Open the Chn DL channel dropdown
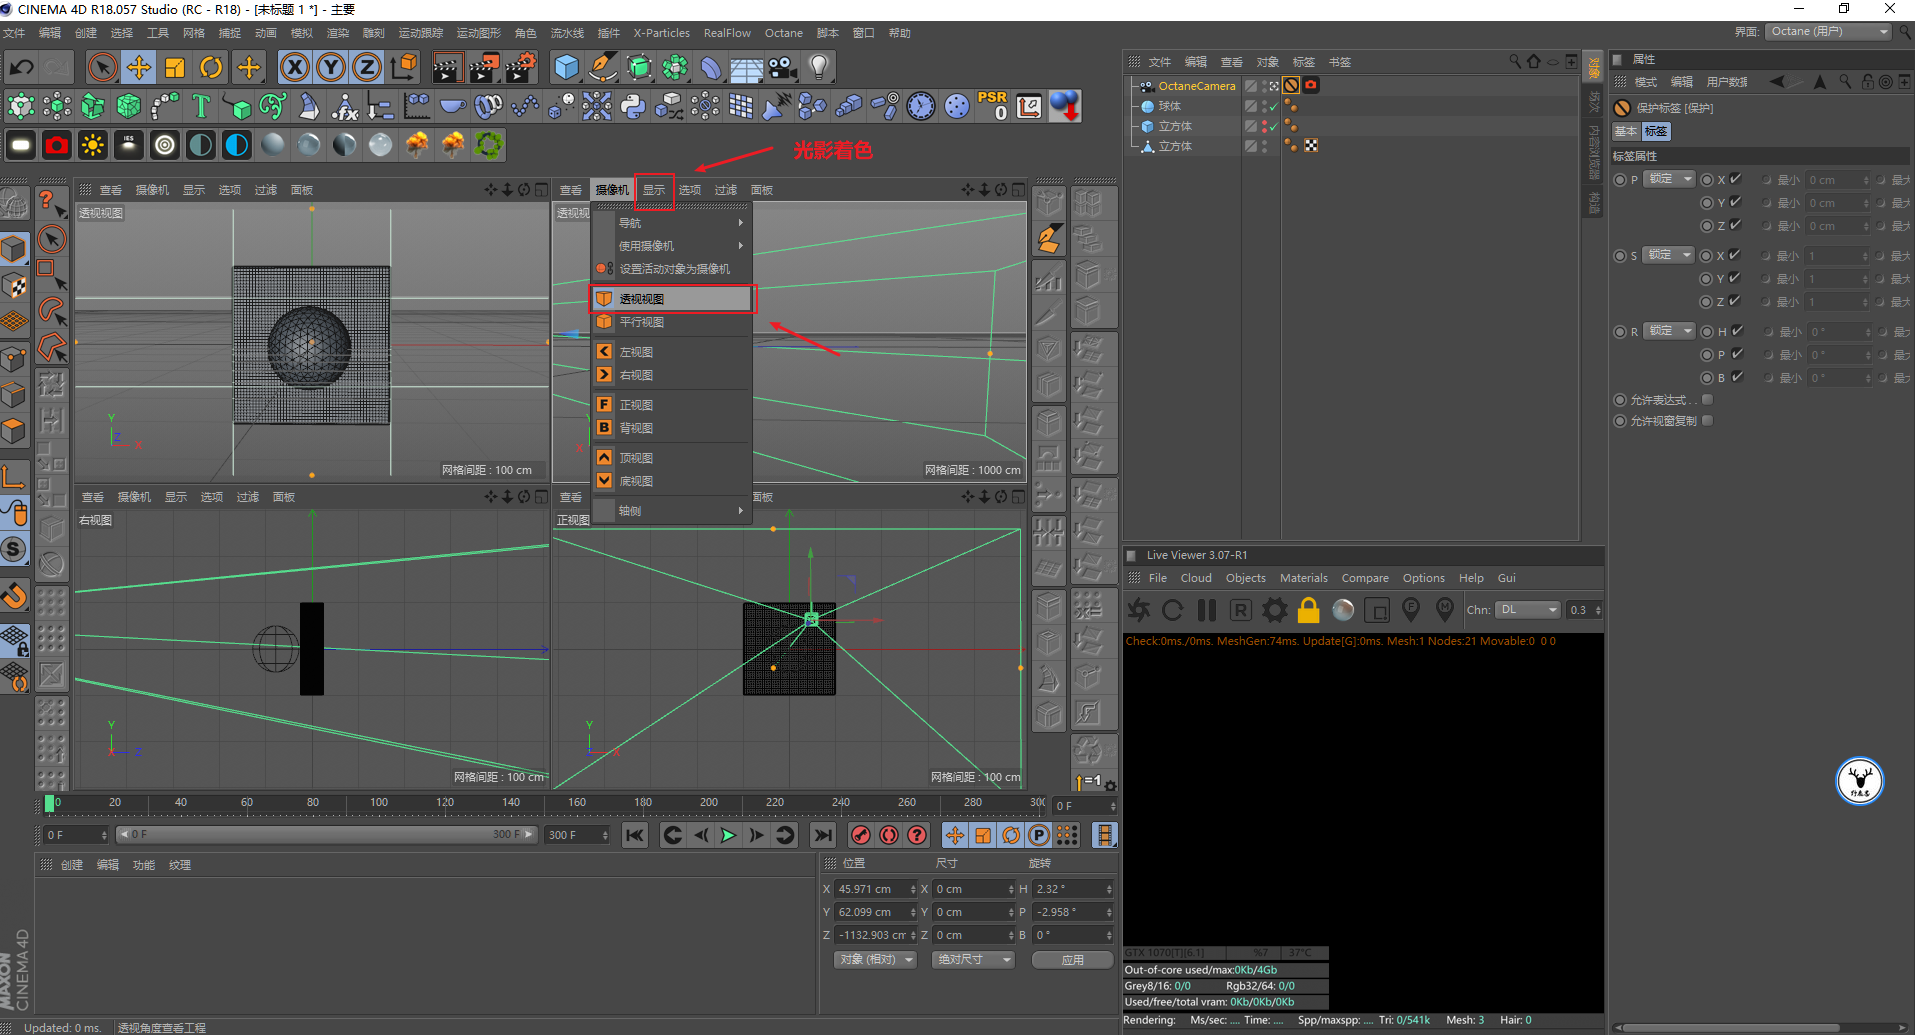1915x1035 pixels. pyautogui.click(x=1529, y=610)
